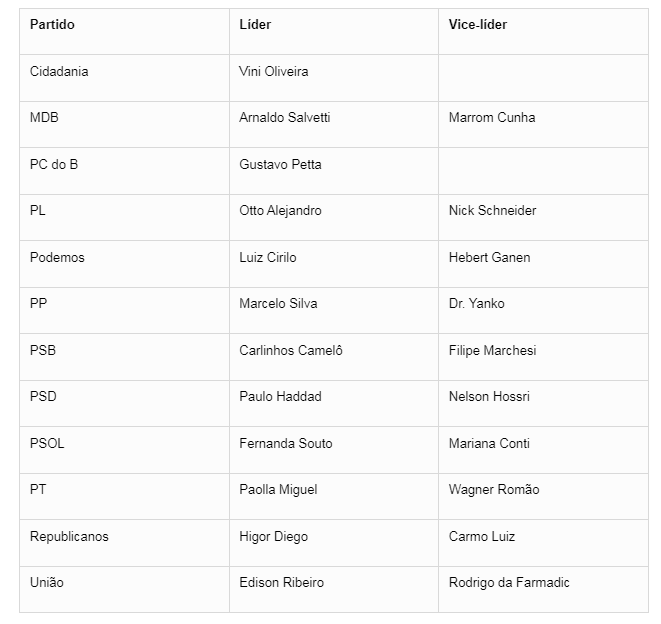Select vice-leader Nick Schneider
The height and width of the screenshot is (624, 661).
493,210
